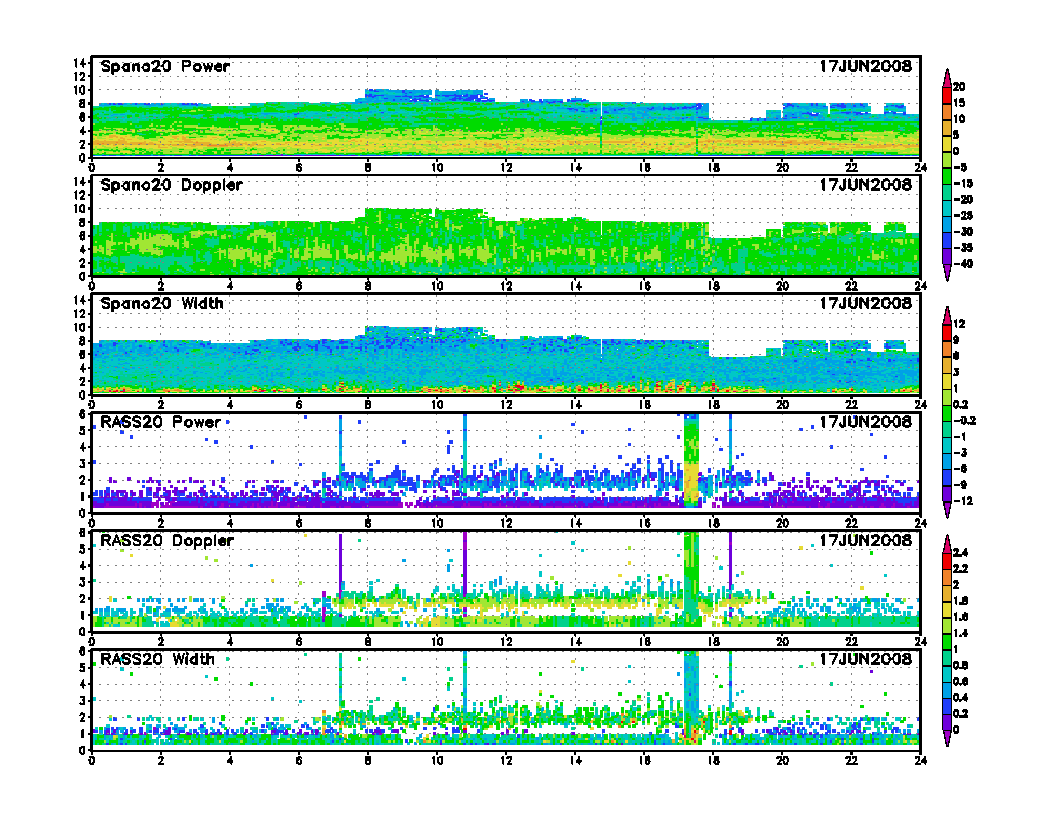Pick the orange segment between 10 and 15 on top colorbar

[x=947, y=111]
